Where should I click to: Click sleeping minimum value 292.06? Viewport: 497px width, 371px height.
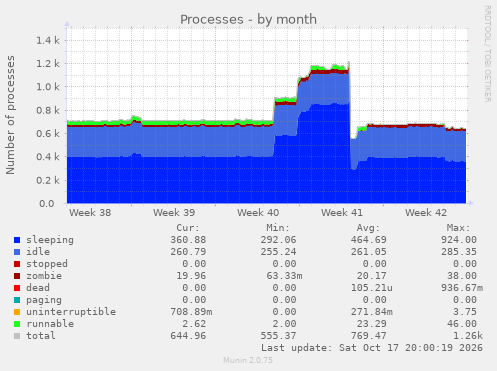pyautogui.click(x=278, y=240)
